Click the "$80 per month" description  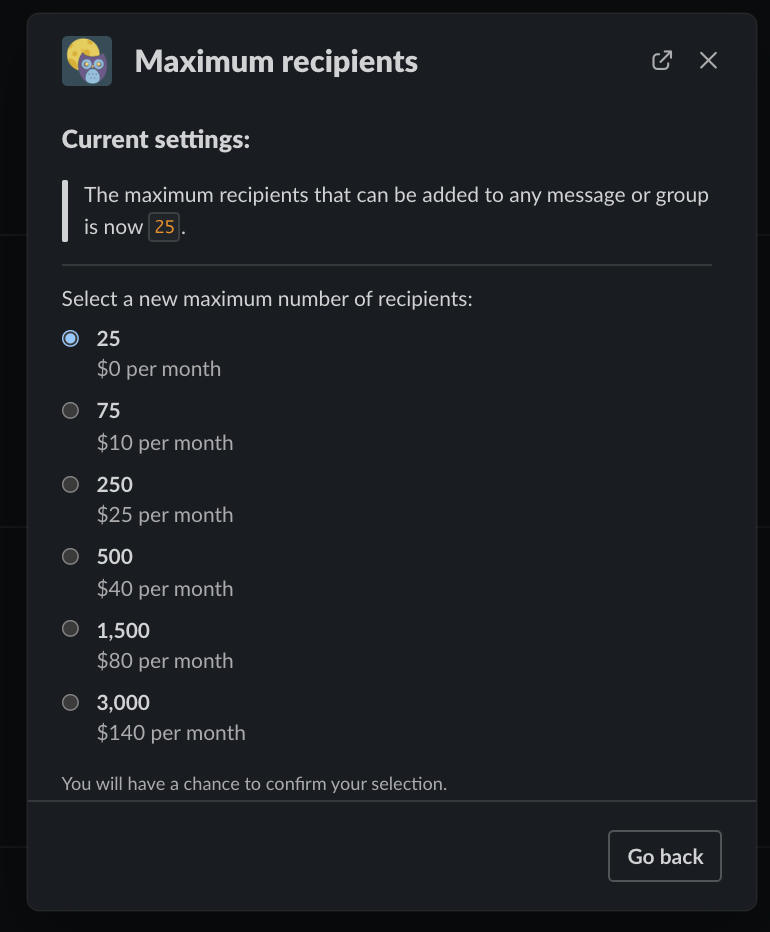click(x=165, y=660)
